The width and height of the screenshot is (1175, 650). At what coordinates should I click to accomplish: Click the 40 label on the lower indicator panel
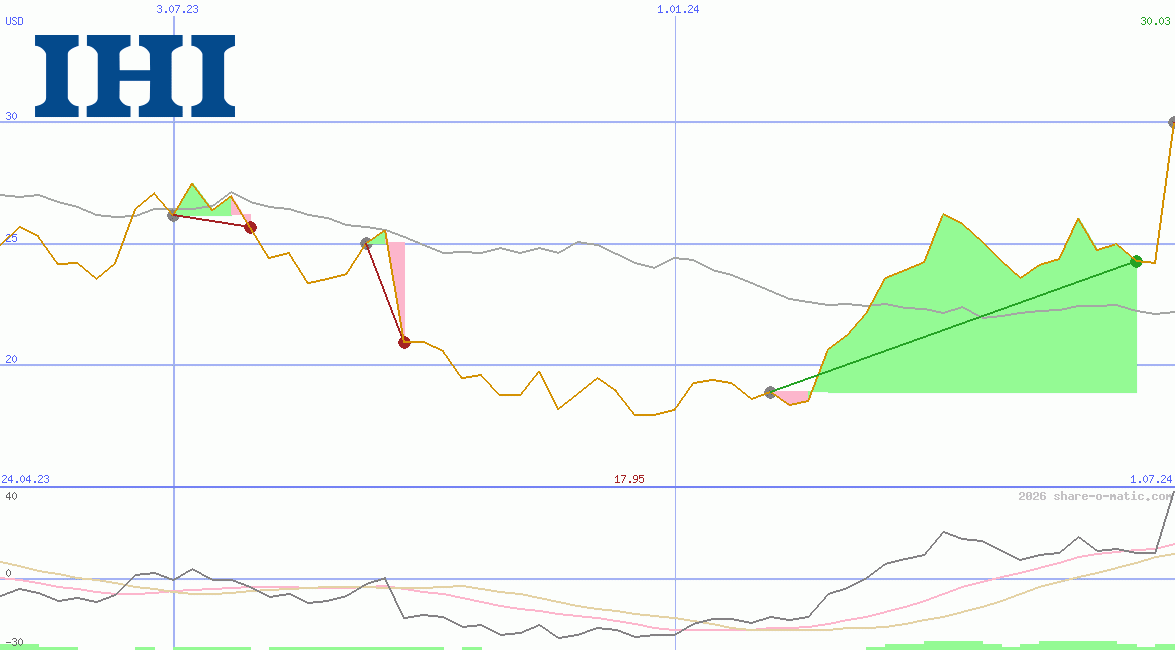tap(9, 495)
